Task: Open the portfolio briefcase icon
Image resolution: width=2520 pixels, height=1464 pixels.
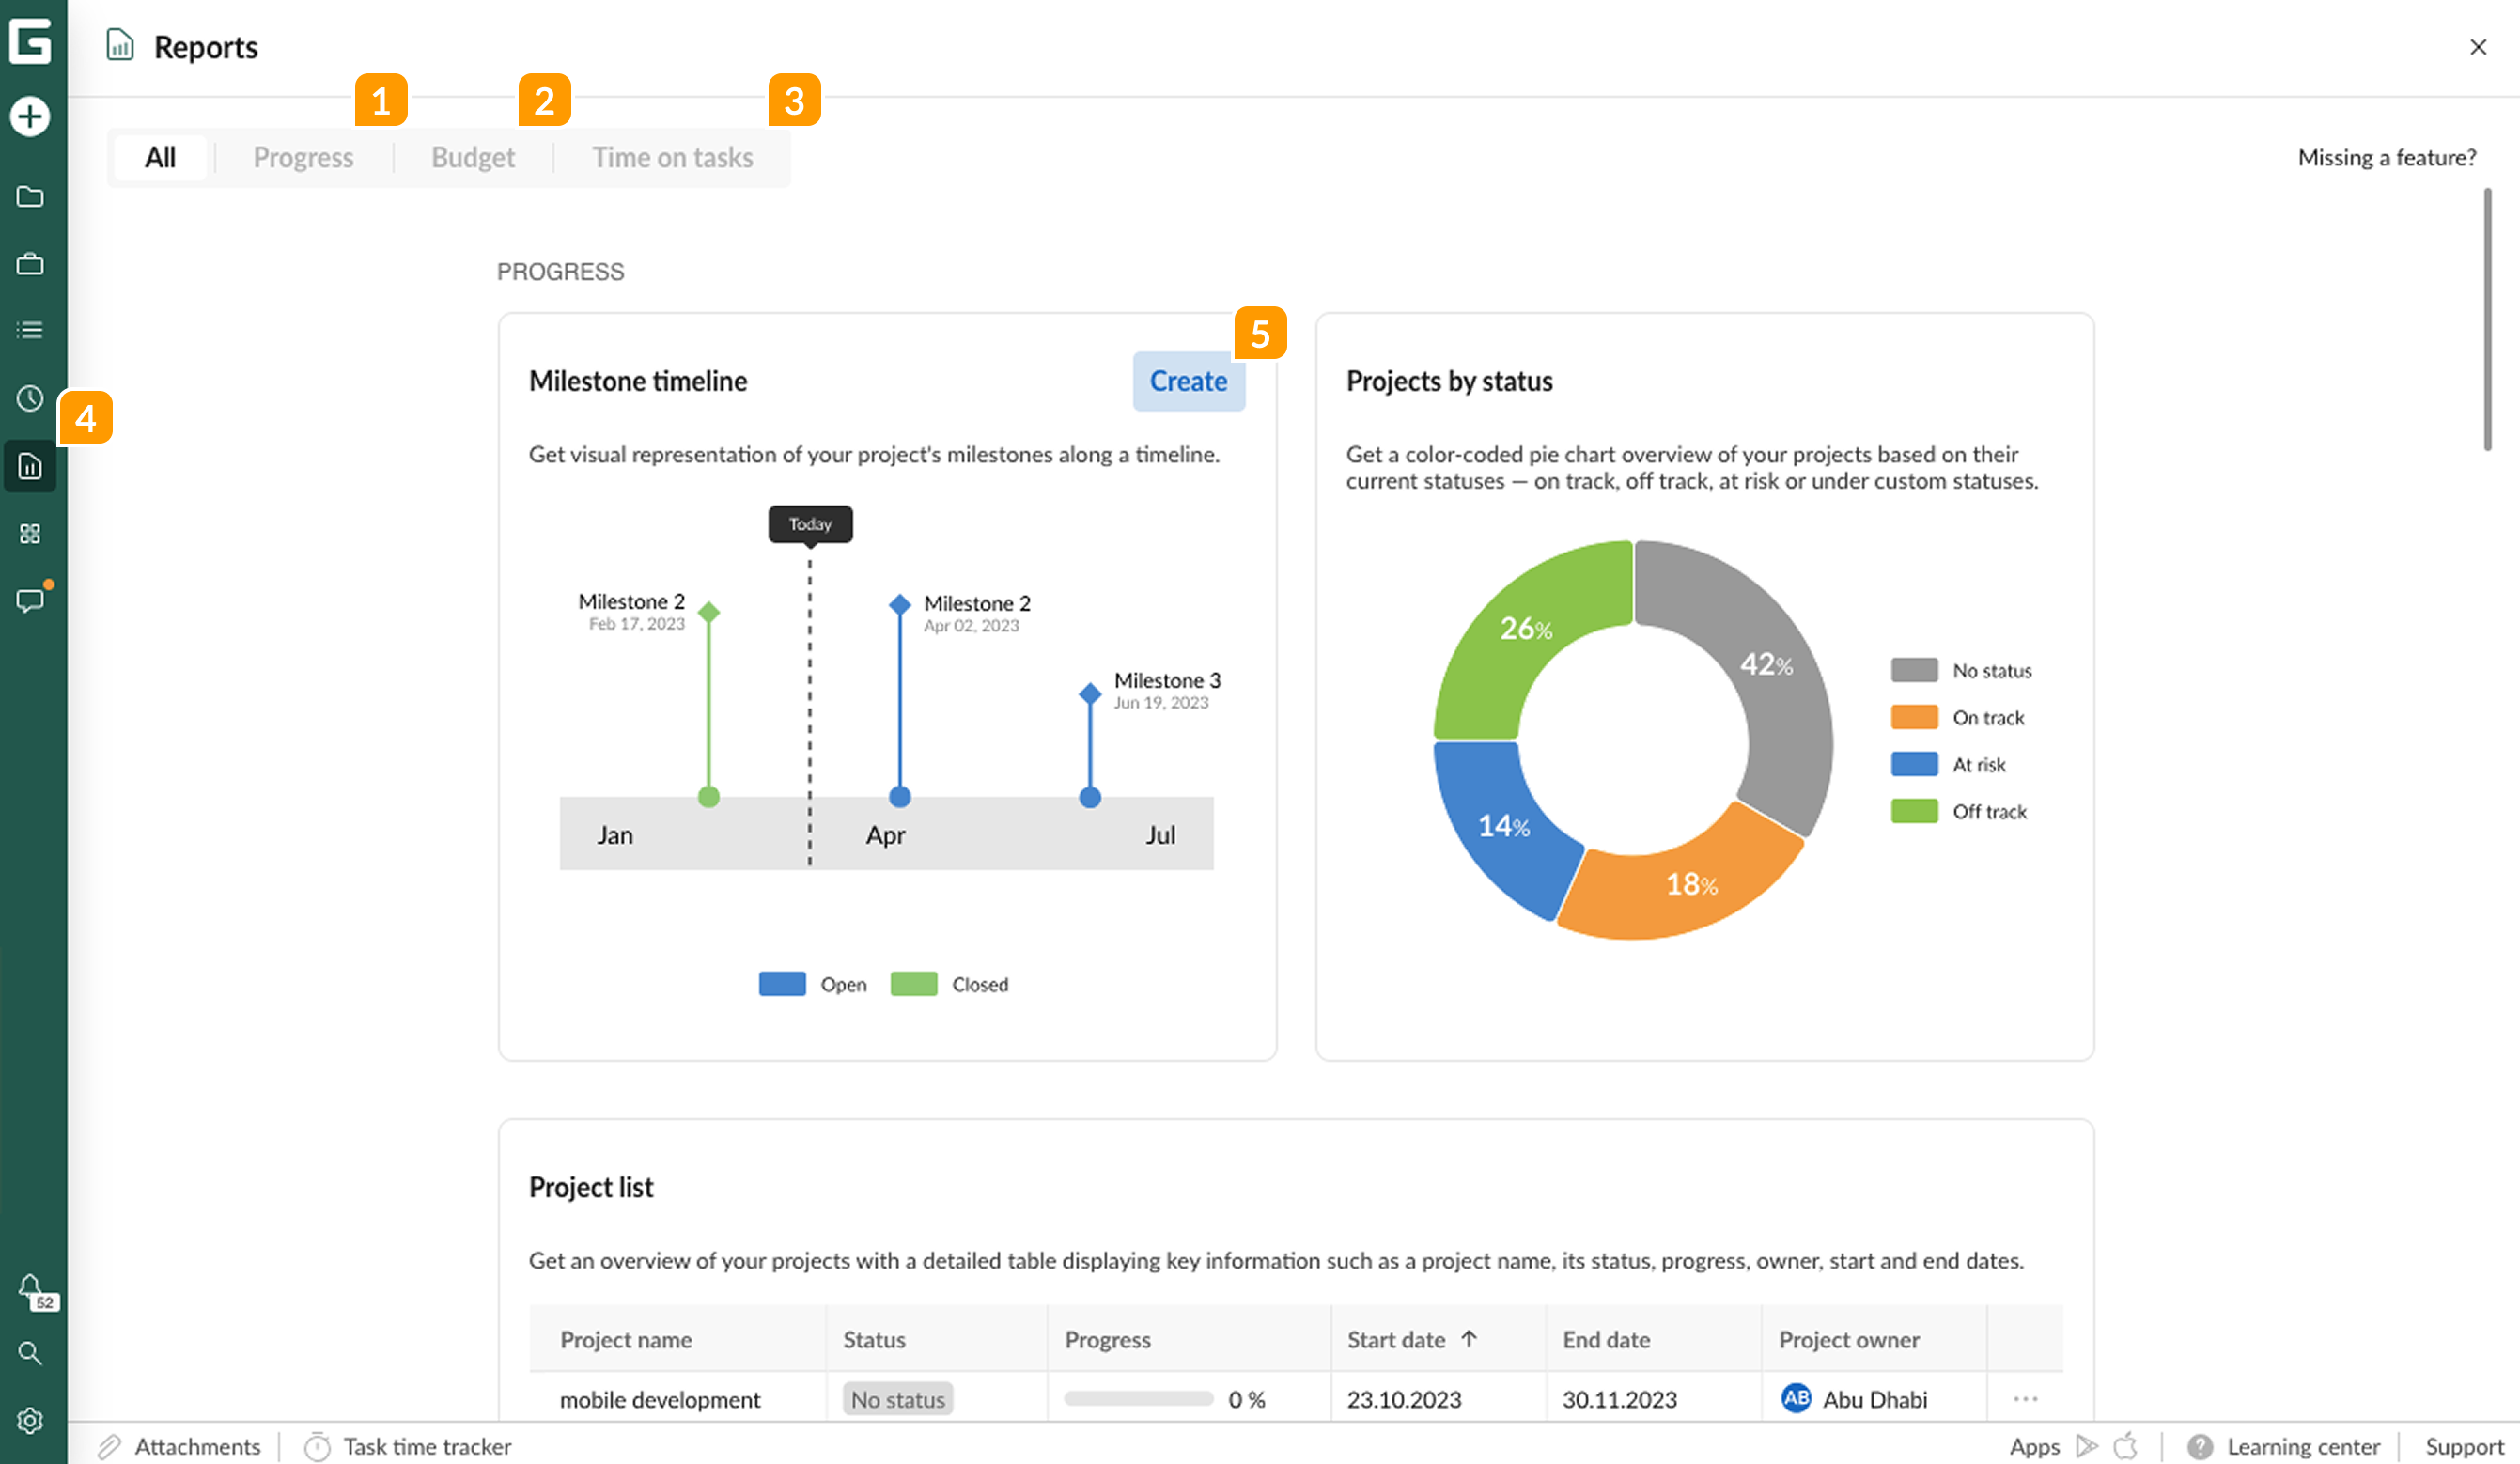Action: (30, 264)
